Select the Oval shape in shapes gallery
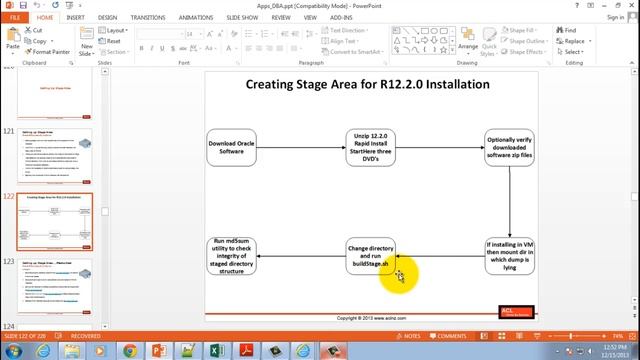640x360 pixels. pos(434,31)
